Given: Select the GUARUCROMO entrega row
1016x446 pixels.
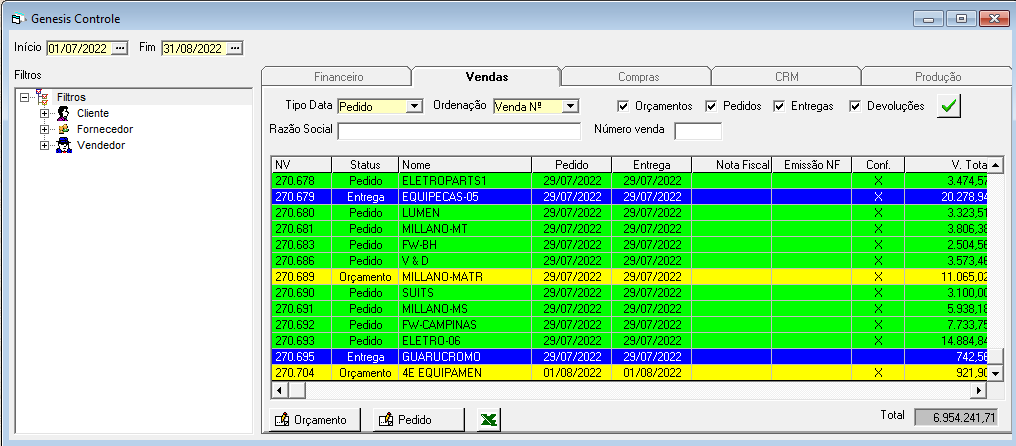Looking at the screenshot, I should point(629,357).
